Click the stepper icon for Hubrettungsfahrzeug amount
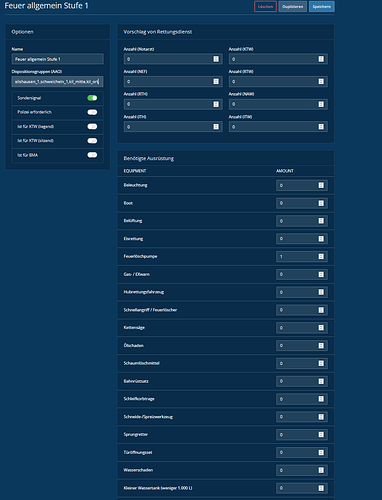This screenshot has height=500, width=382. 321,292
